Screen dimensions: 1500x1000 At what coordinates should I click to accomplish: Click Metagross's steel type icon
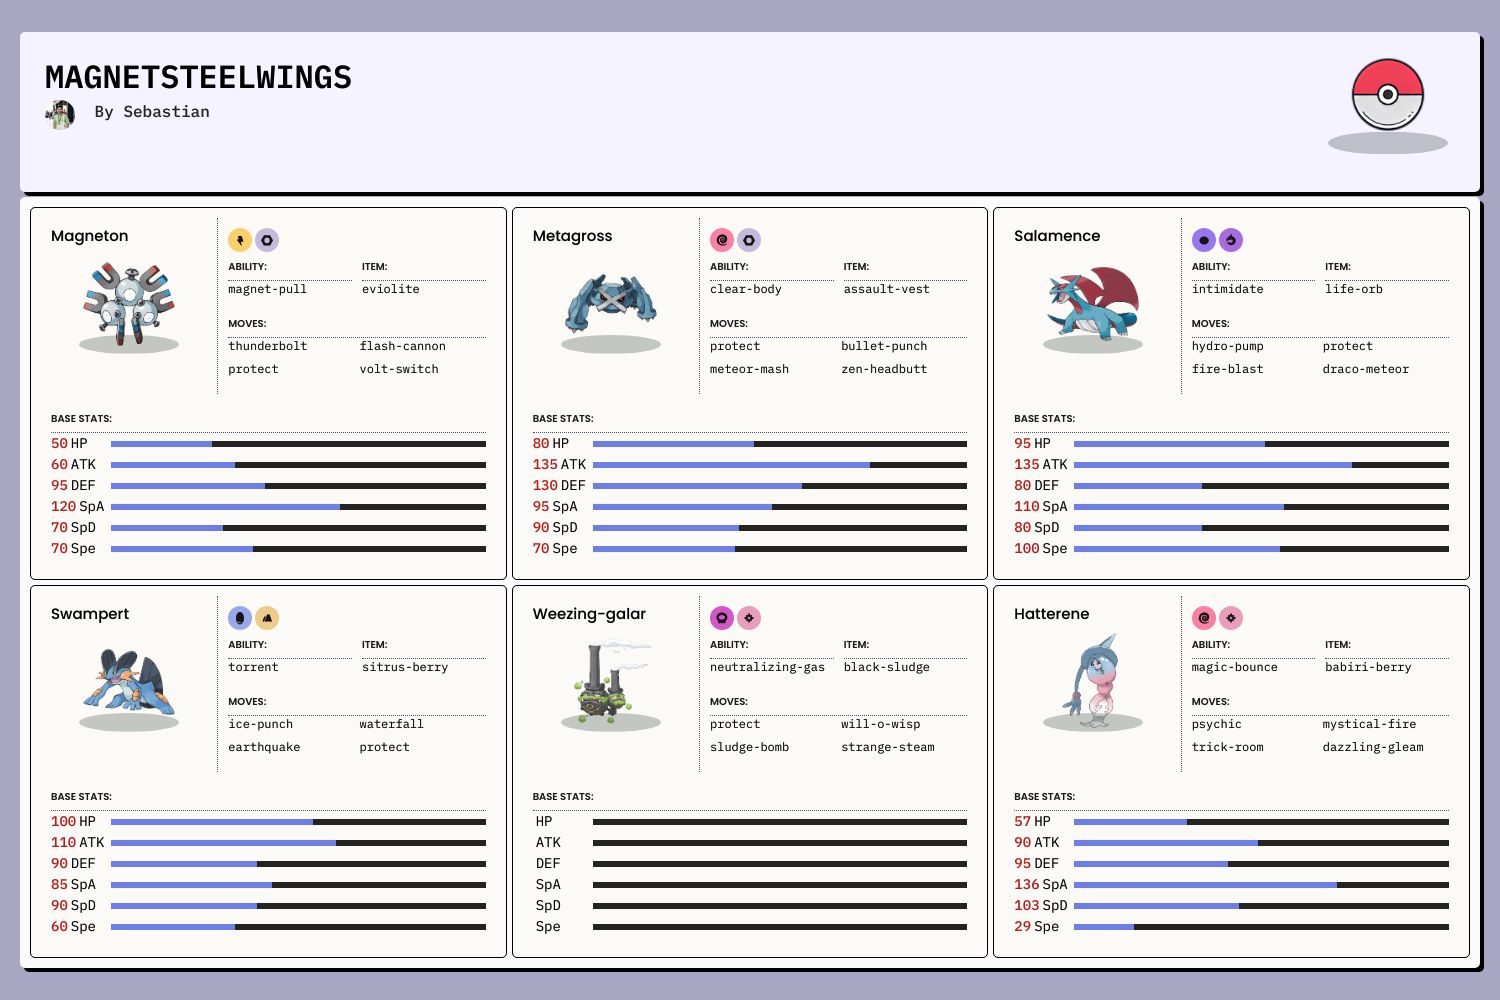click(x=749, y=240)
